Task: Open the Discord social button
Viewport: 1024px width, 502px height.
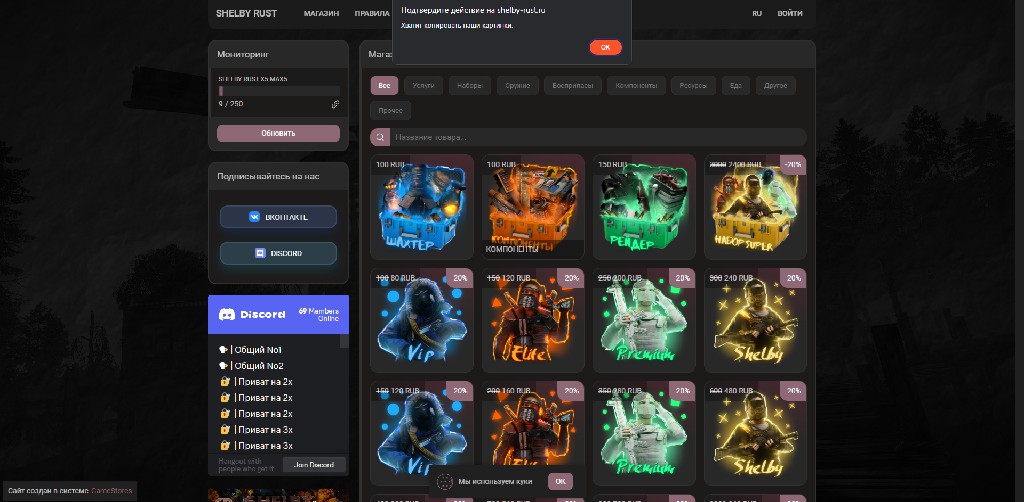Action: 278,253
